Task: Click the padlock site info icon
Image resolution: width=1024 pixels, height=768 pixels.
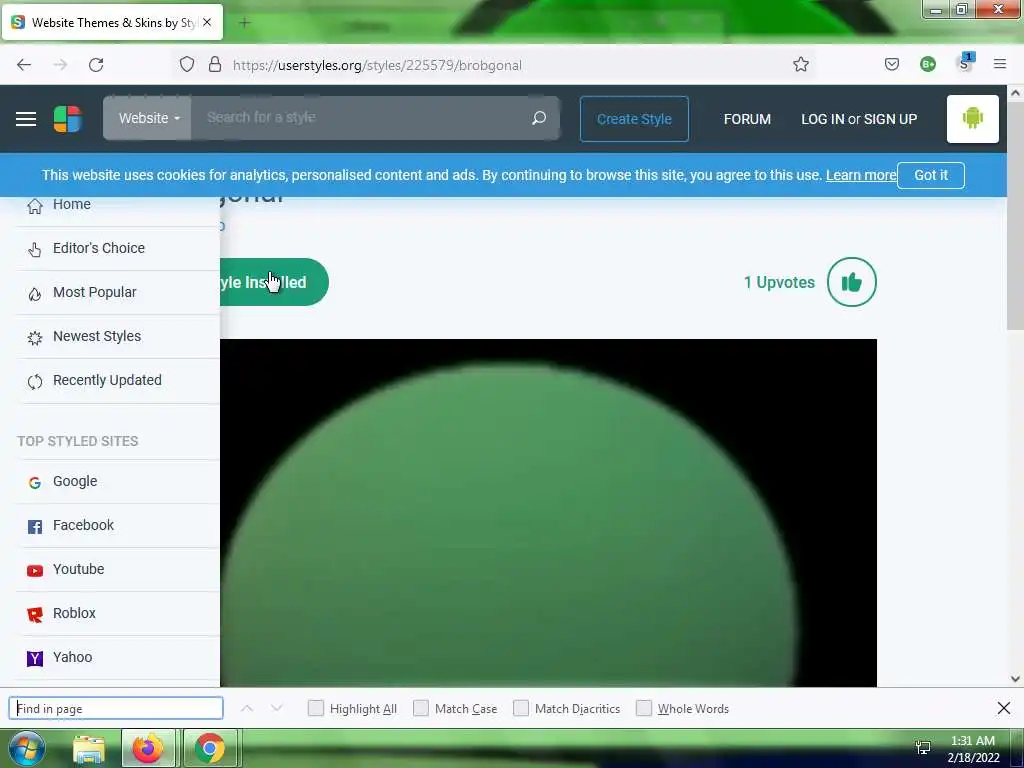Action: (215, 65)
